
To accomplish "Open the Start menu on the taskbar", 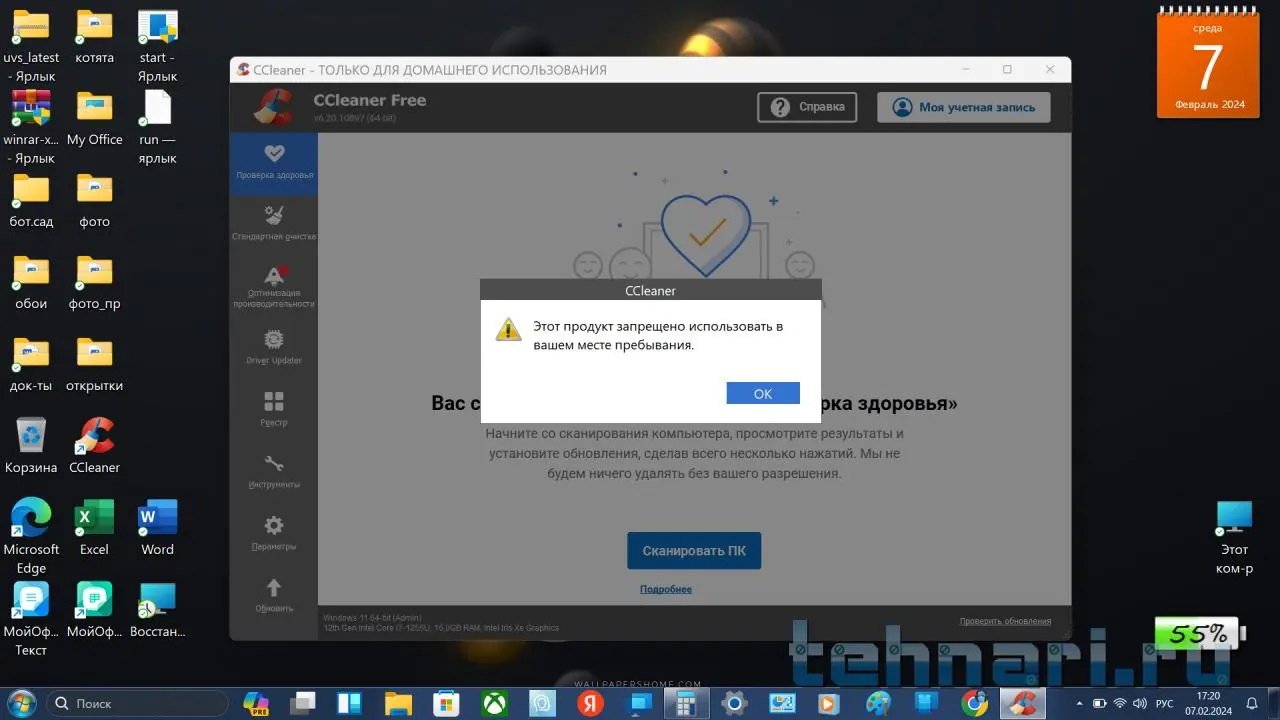I will click(x=20, y=703).
